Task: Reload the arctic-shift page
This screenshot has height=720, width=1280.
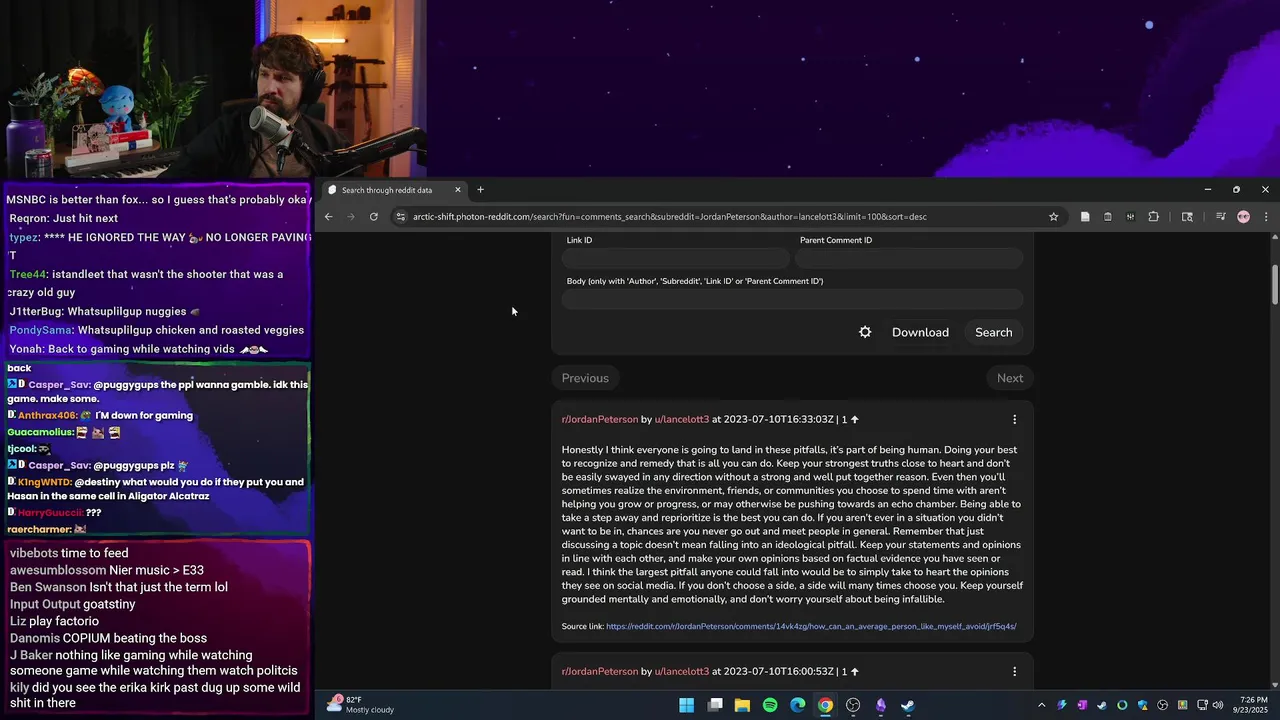Action: pos(374,217)
